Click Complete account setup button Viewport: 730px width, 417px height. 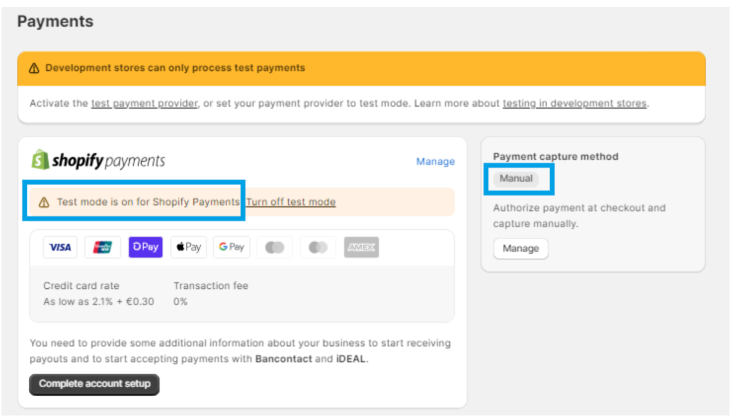95,384
